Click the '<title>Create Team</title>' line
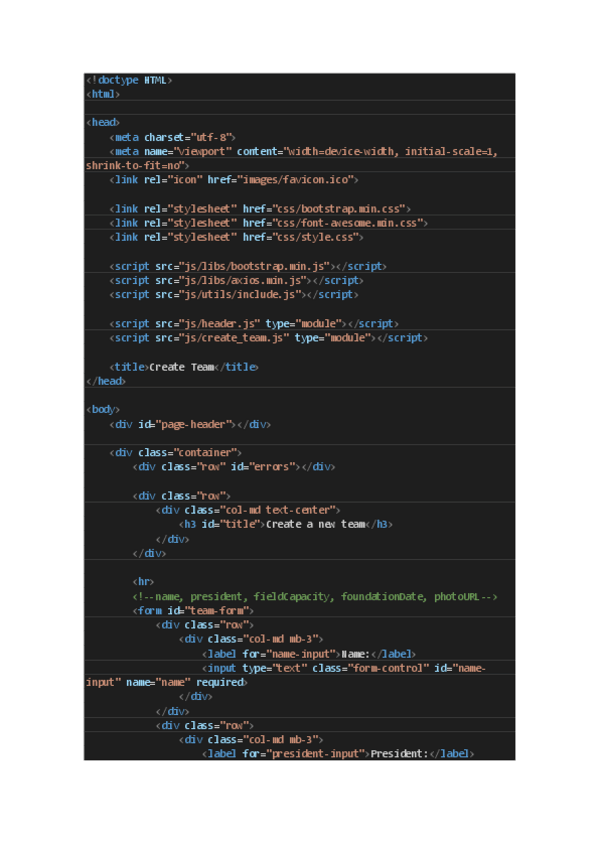 coord(184,367)
